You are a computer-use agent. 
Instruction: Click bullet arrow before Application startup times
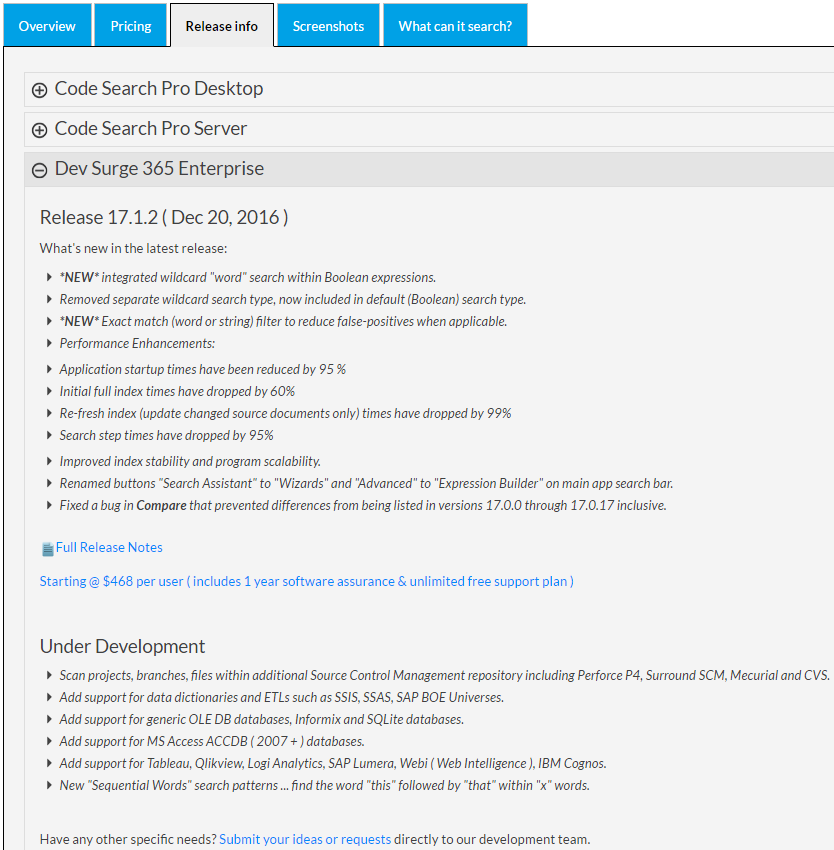coord(49,369)
